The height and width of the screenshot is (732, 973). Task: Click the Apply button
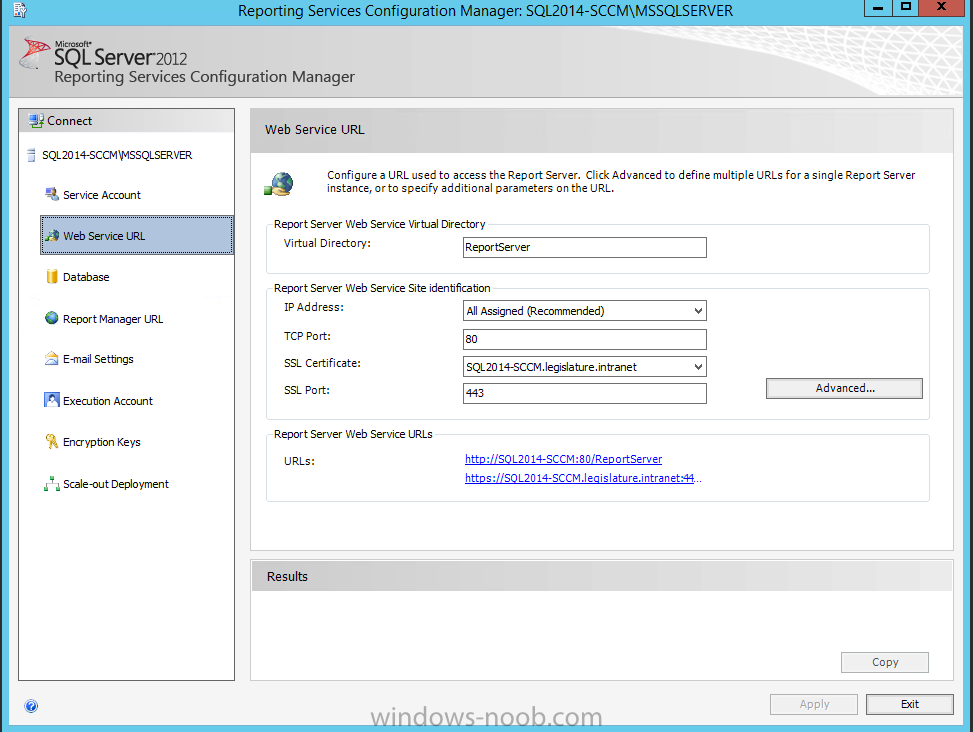[x=814, y=704]
